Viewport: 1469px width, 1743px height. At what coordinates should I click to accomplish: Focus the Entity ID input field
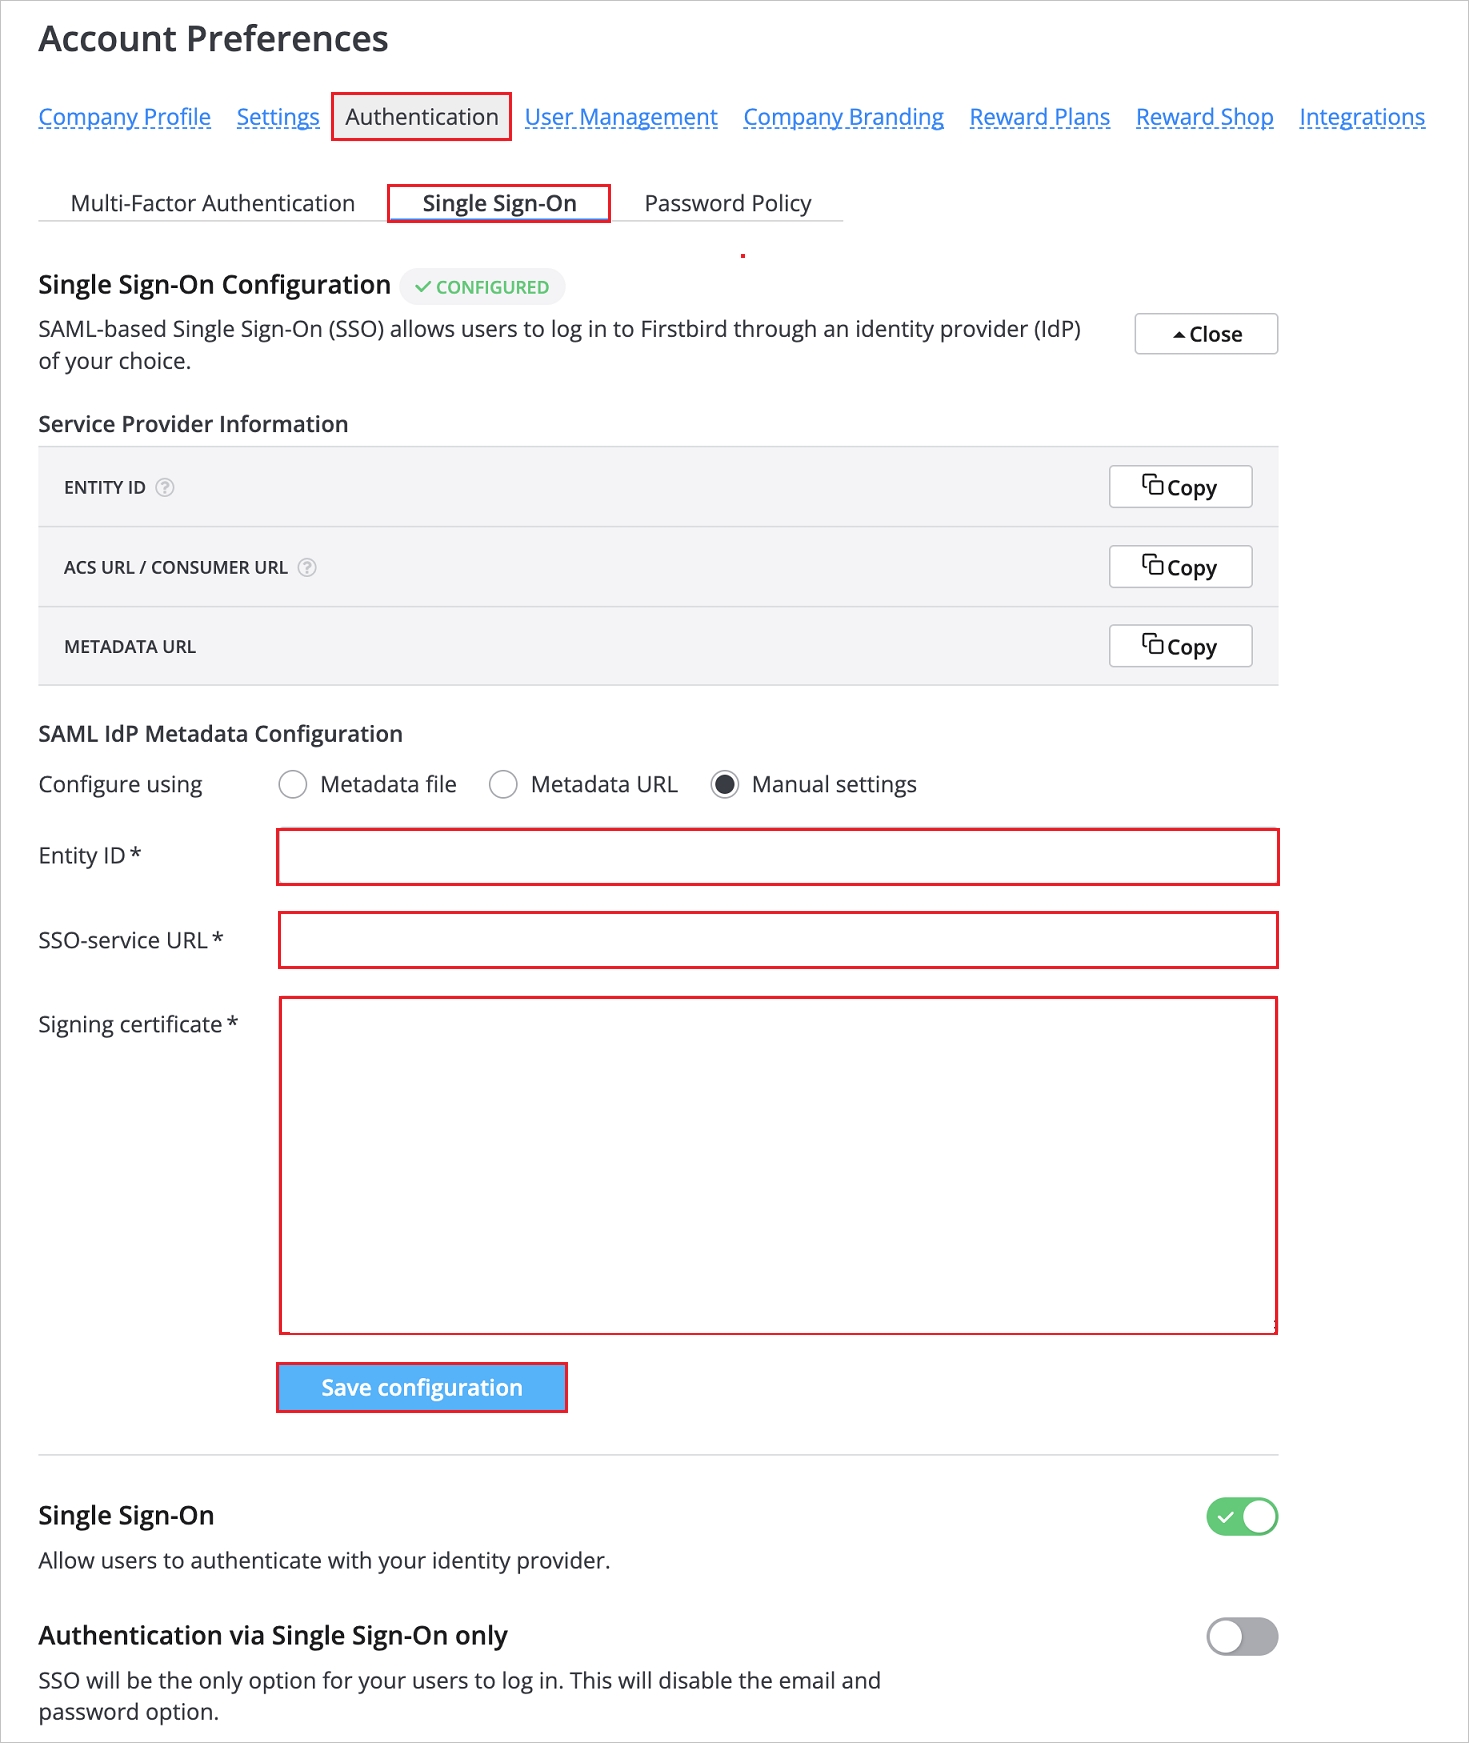pos(778,857)
